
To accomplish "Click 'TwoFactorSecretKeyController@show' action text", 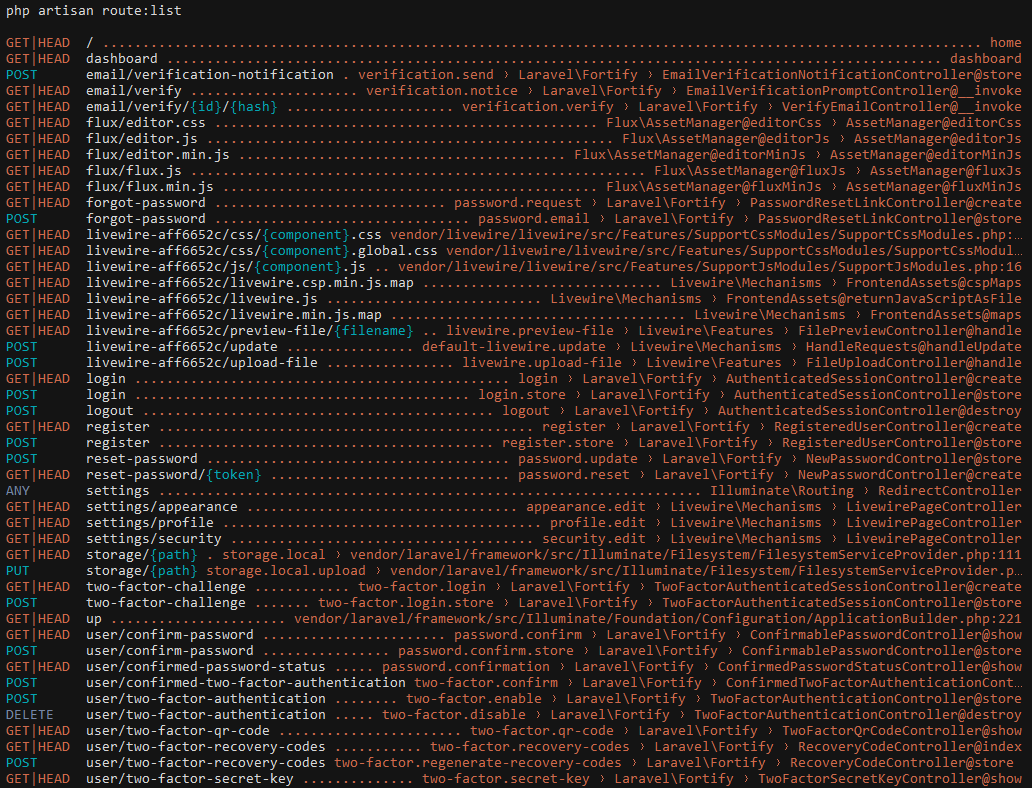I will (890, 779).
